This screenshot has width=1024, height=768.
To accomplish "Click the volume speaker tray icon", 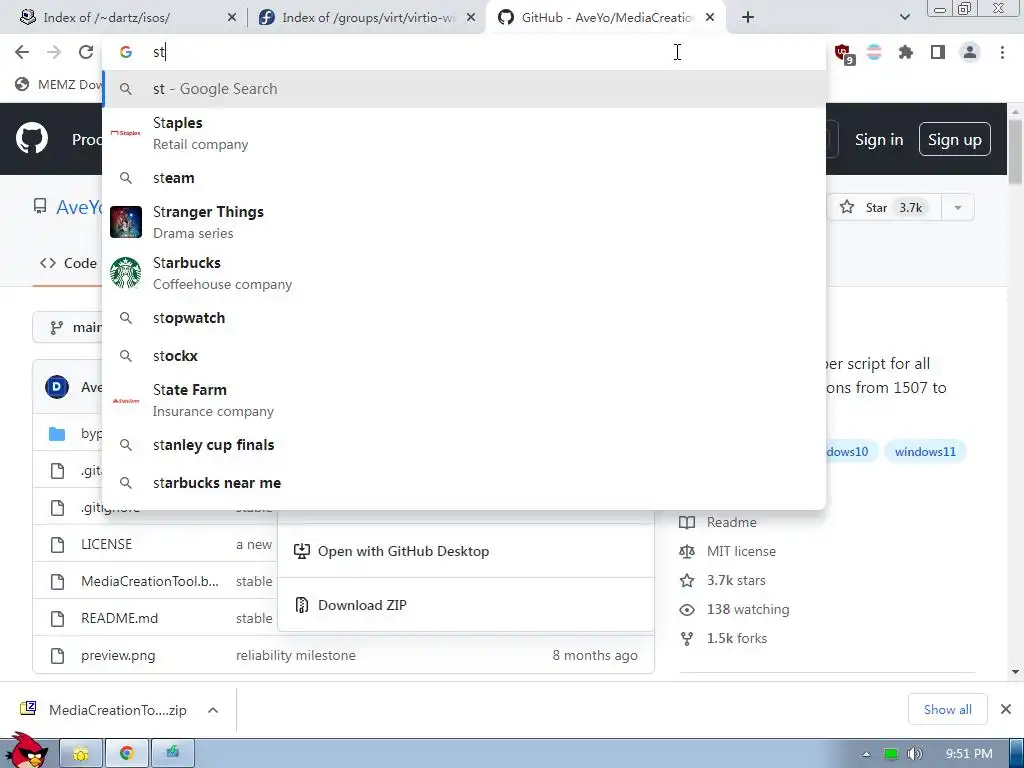I will point(915,754).
